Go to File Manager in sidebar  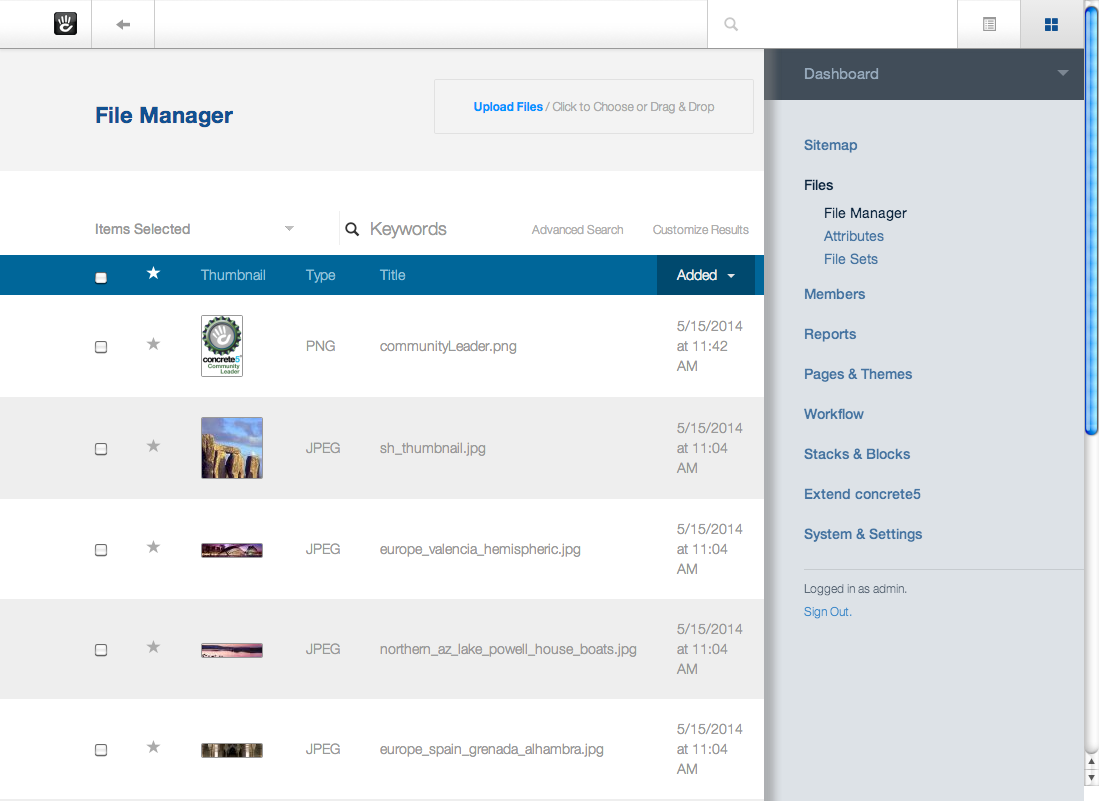865,213
